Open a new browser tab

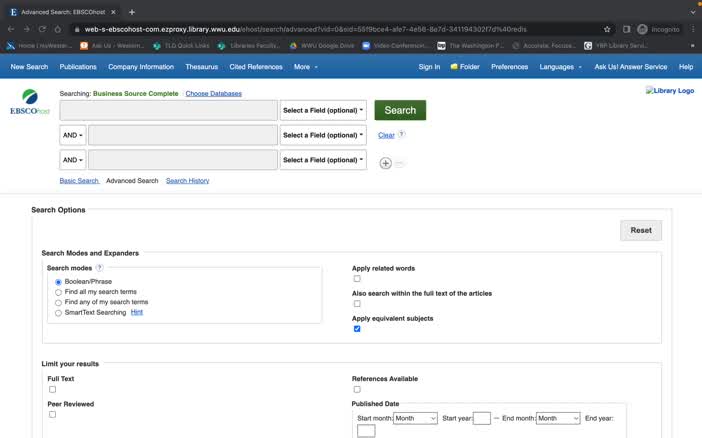pos(131,11)
